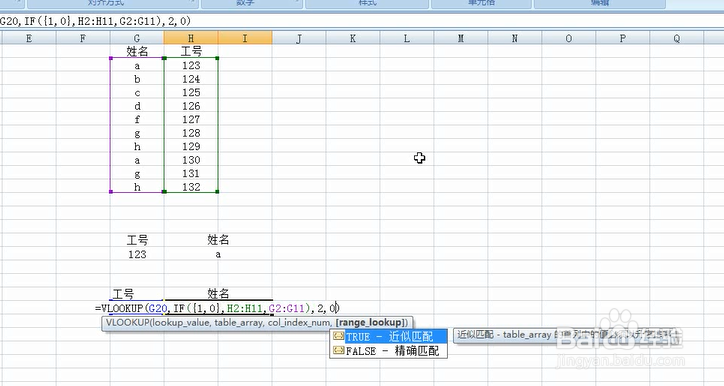Select column F header
724x386 pixels.
point(83,38)
